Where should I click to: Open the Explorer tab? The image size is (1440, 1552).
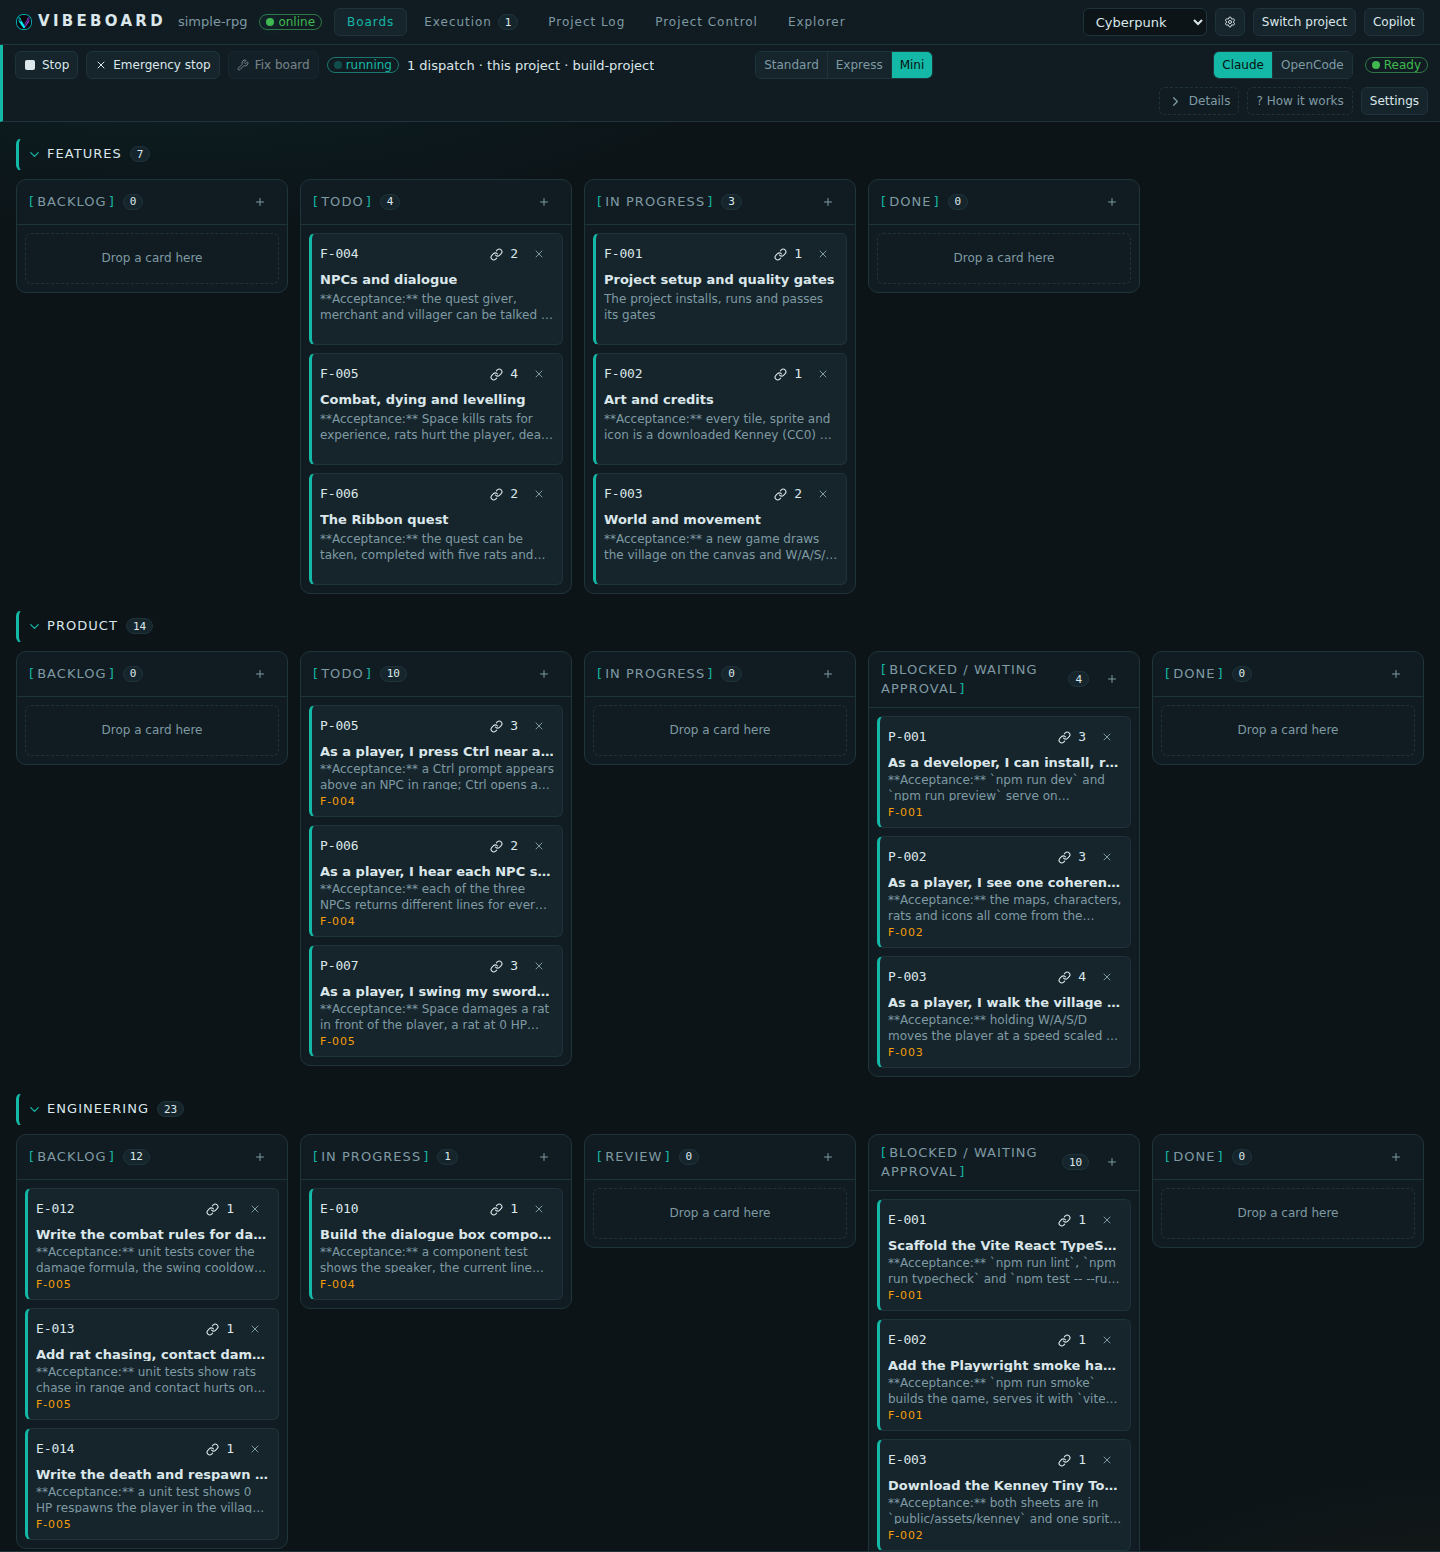(x=816, y=22)
